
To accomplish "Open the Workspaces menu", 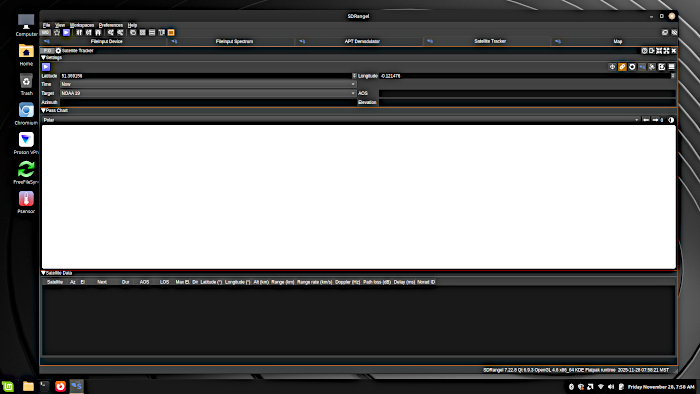I will [x=82, y=25].
